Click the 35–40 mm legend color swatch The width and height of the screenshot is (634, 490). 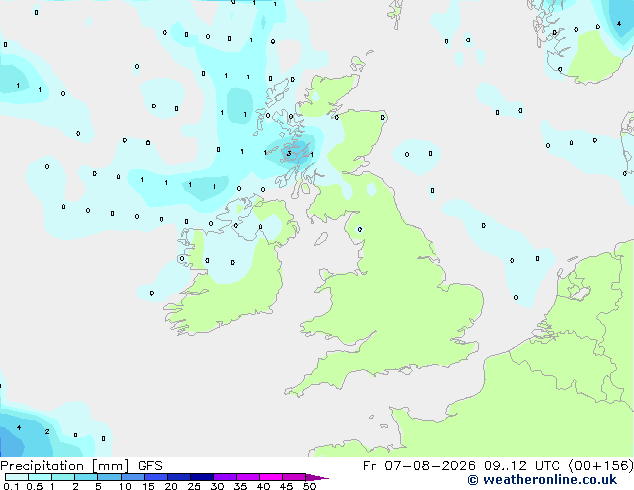point(247,477)
